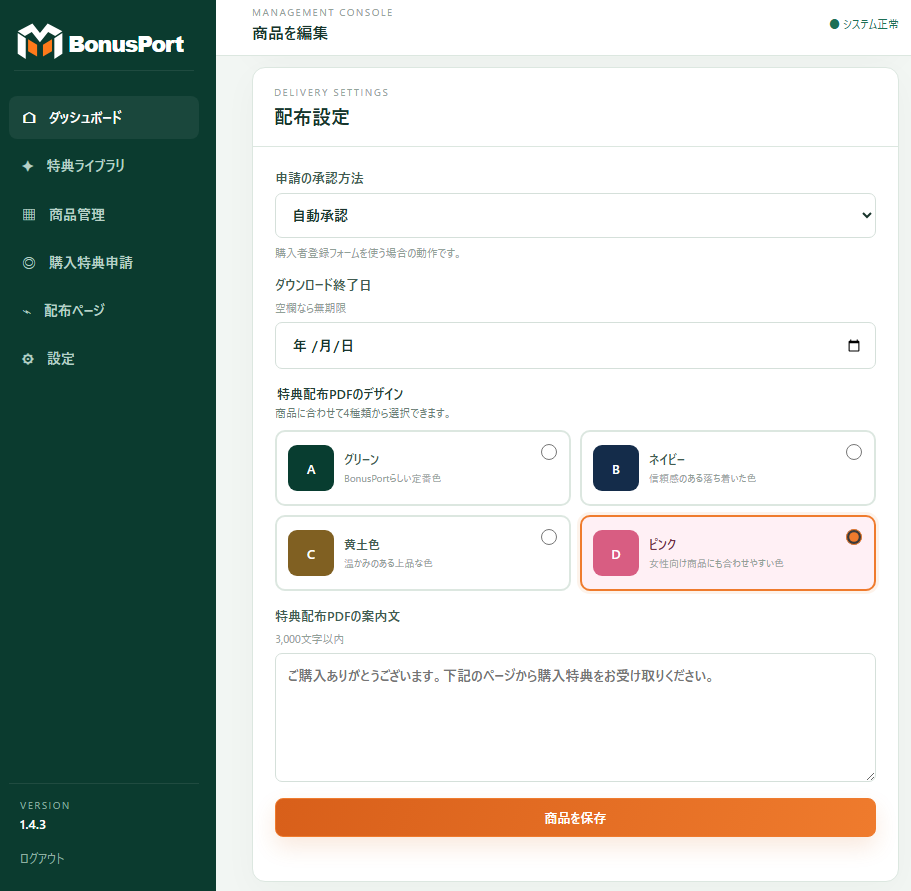Click the MANAGEMENT CONSOLE header text

tap(322, 13)
